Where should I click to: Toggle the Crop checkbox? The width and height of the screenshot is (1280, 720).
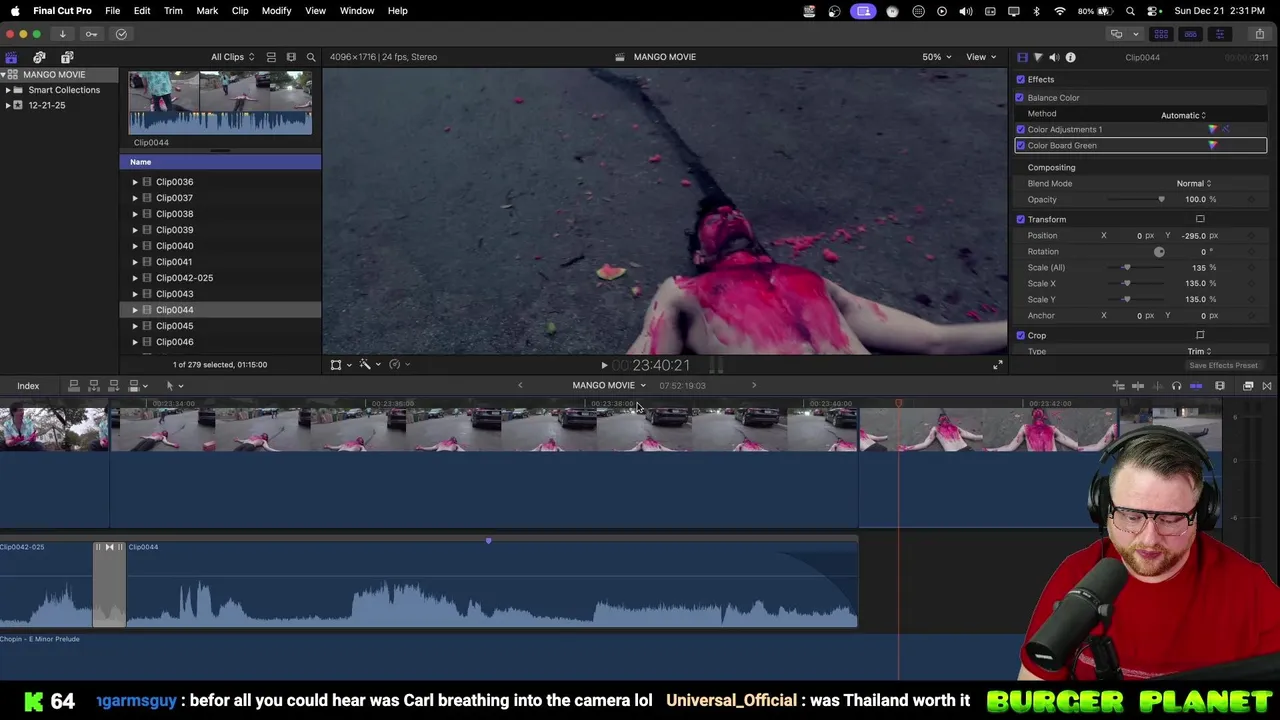[1021, 335]
